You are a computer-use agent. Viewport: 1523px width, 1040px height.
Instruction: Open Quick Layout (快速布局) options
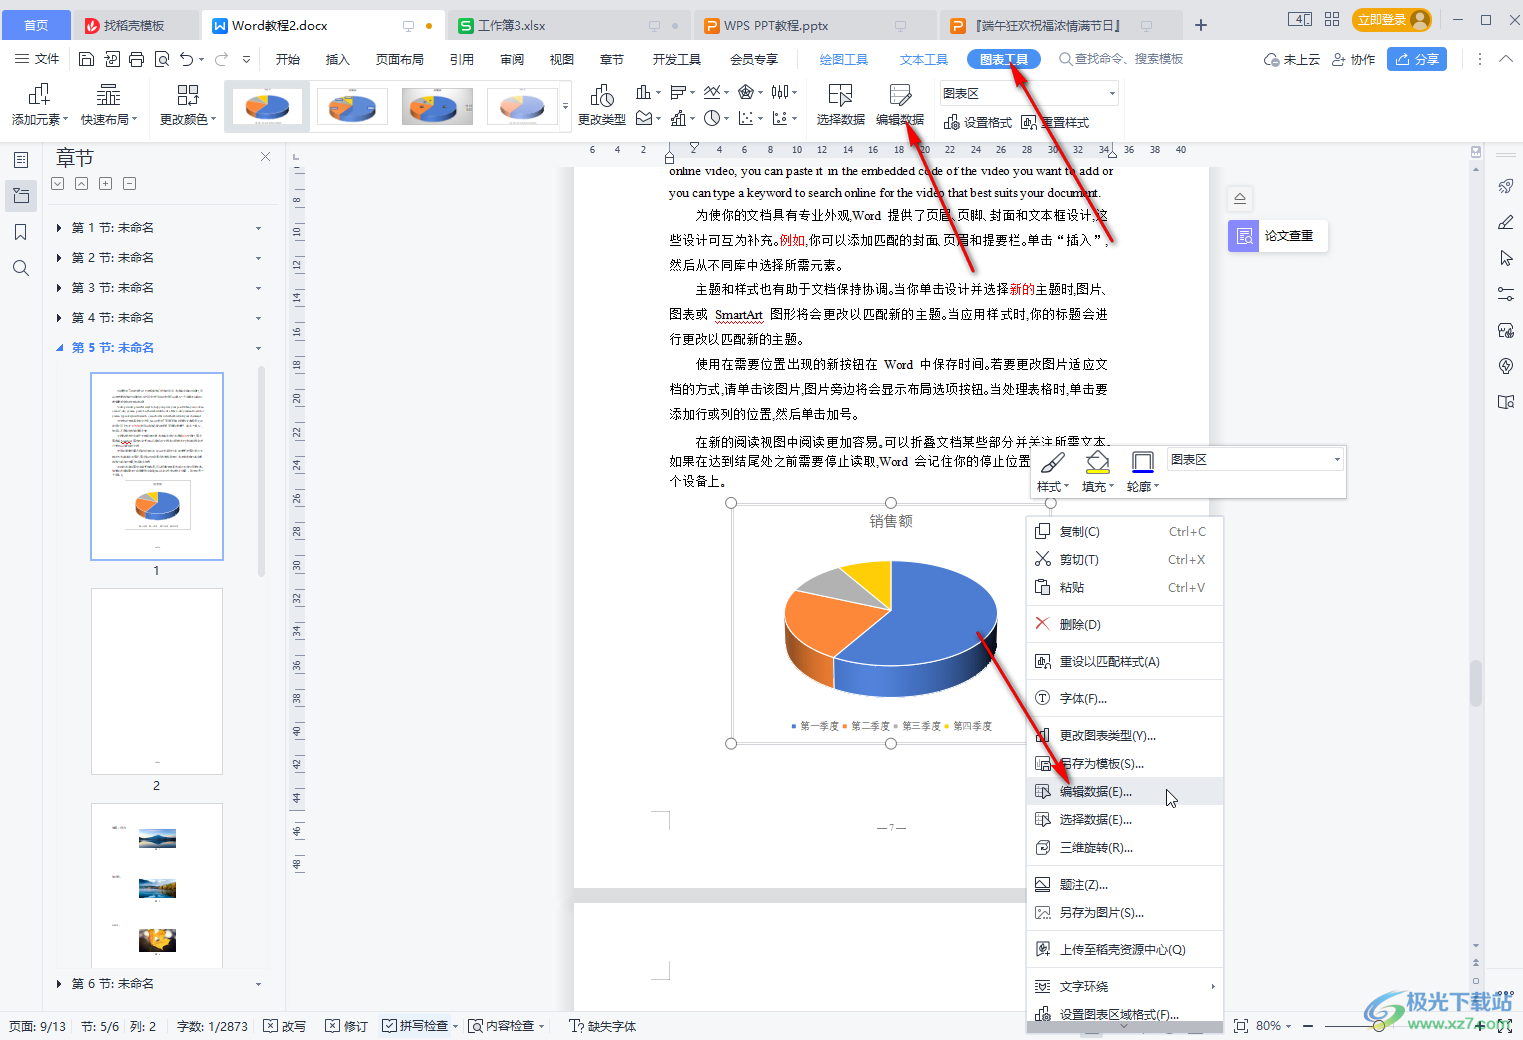pos(108,105)
